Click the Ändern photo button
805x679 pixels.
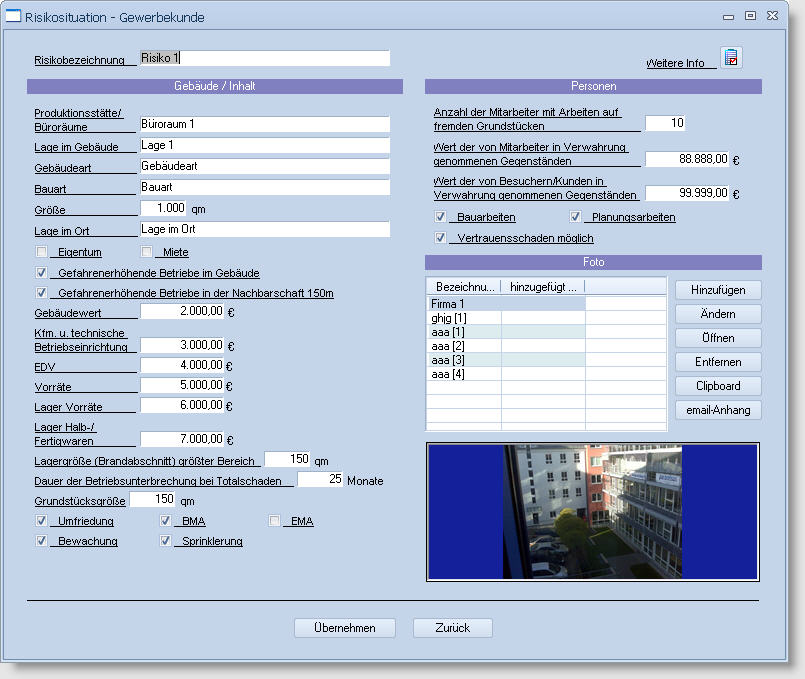coord(717,314)
